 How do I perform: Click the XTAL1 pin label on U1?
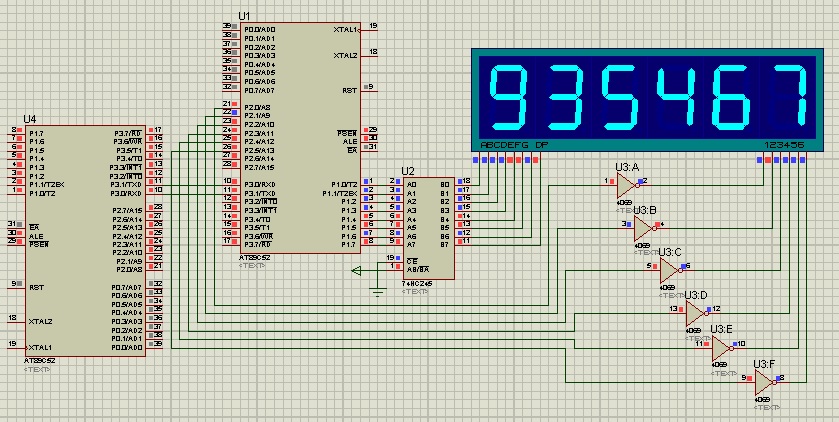[x=345, y=29]
